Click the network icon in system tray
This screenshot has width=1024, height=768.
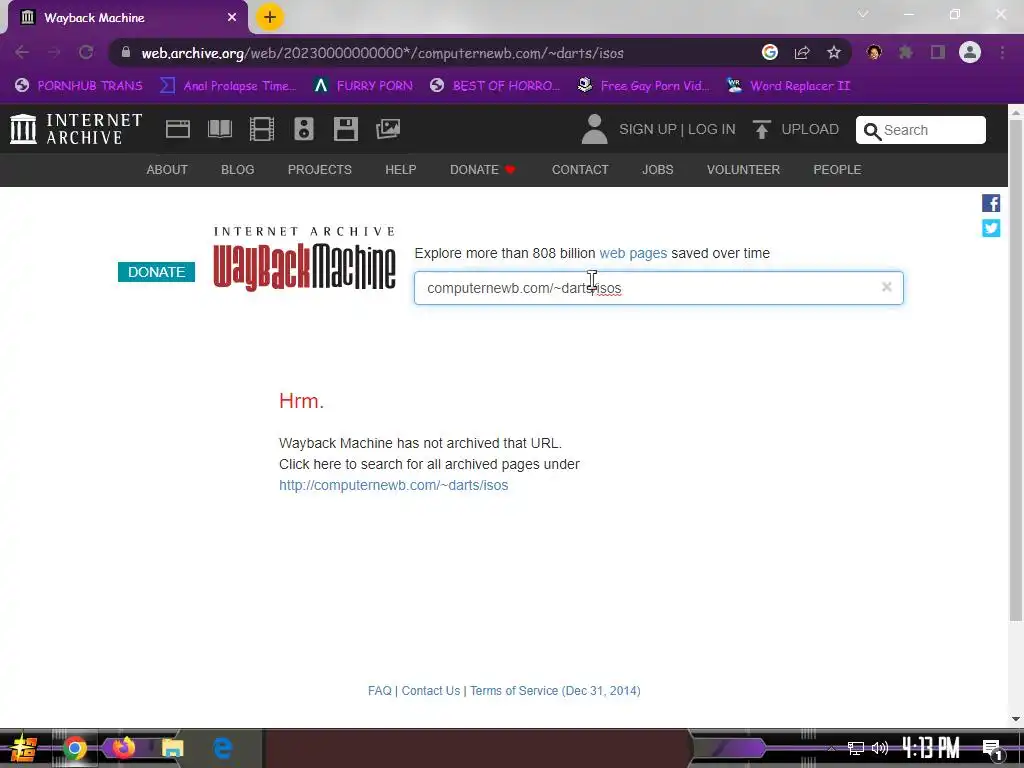pos(856,748)
